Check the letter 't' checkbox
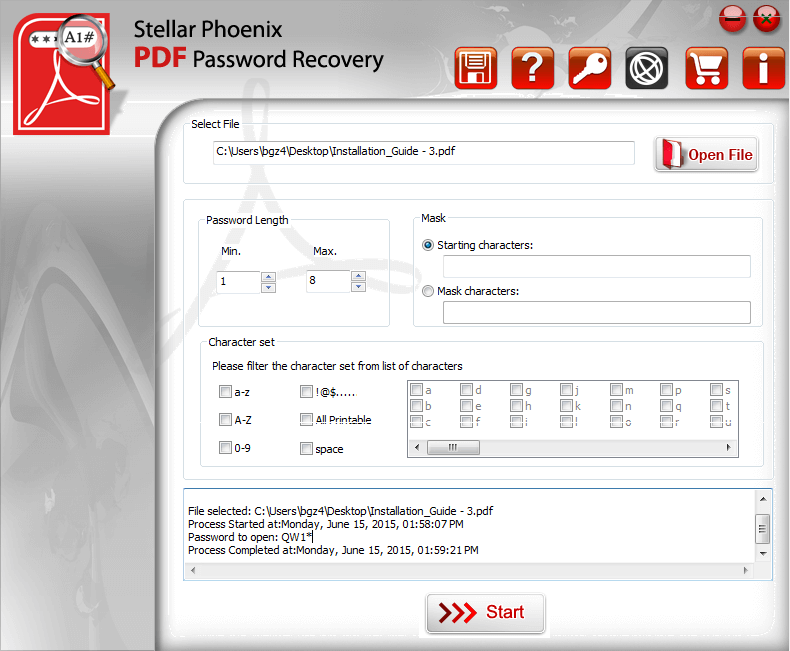 click(716, 406)
